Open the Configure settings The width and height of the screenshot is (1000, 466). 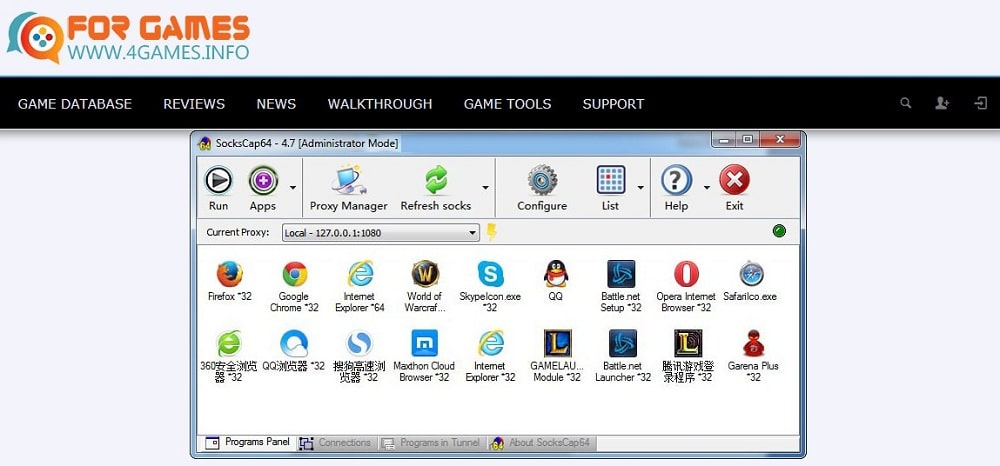542,188
